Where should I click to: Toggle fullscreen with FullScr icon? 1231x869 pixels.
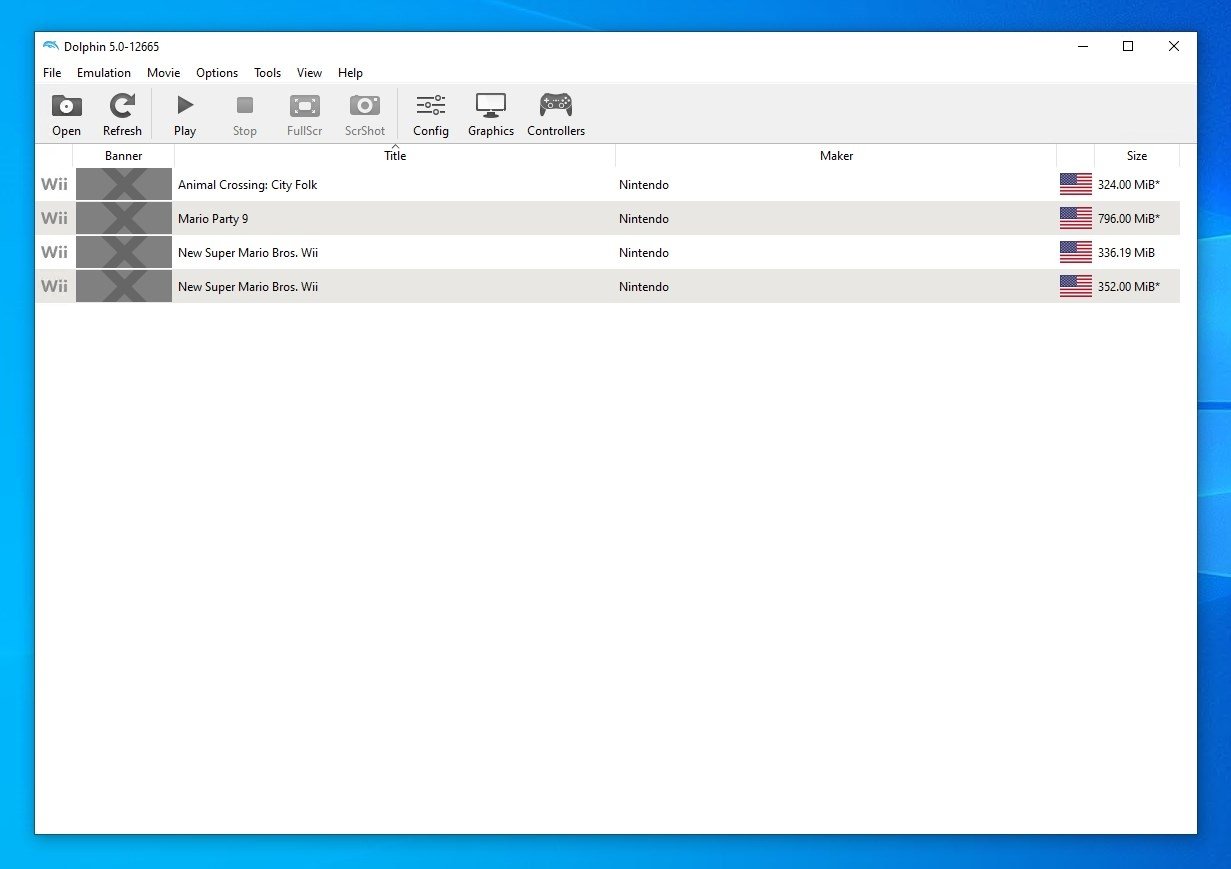(x=305, y=115)
